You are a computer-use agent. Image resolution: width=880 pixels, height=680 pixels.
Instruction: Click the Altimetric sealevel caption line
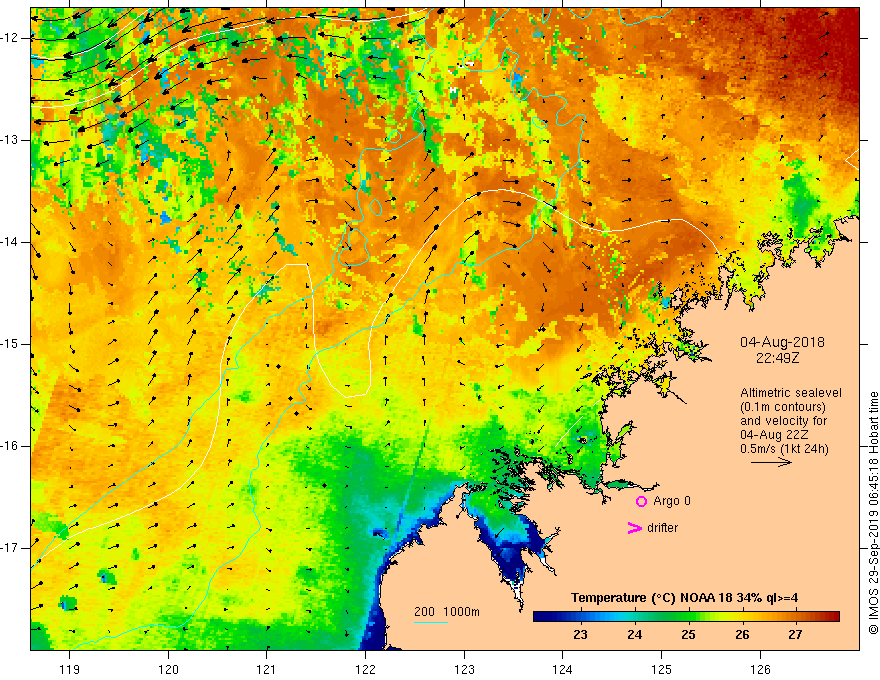tap(791, 393)
